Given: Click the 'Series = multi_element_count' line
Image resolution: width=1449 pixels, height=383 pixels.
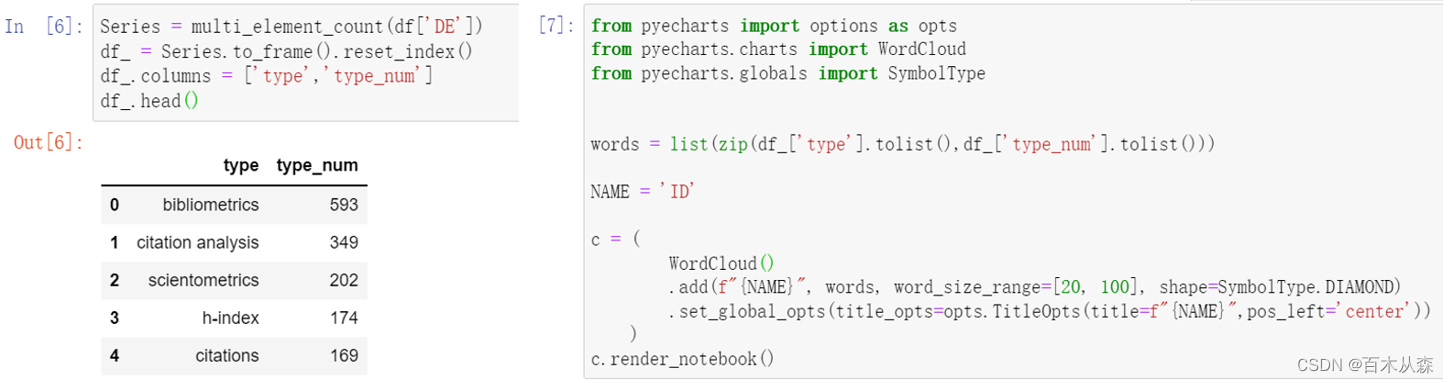Looking at the screenshot, I should [x=292, y=26].
